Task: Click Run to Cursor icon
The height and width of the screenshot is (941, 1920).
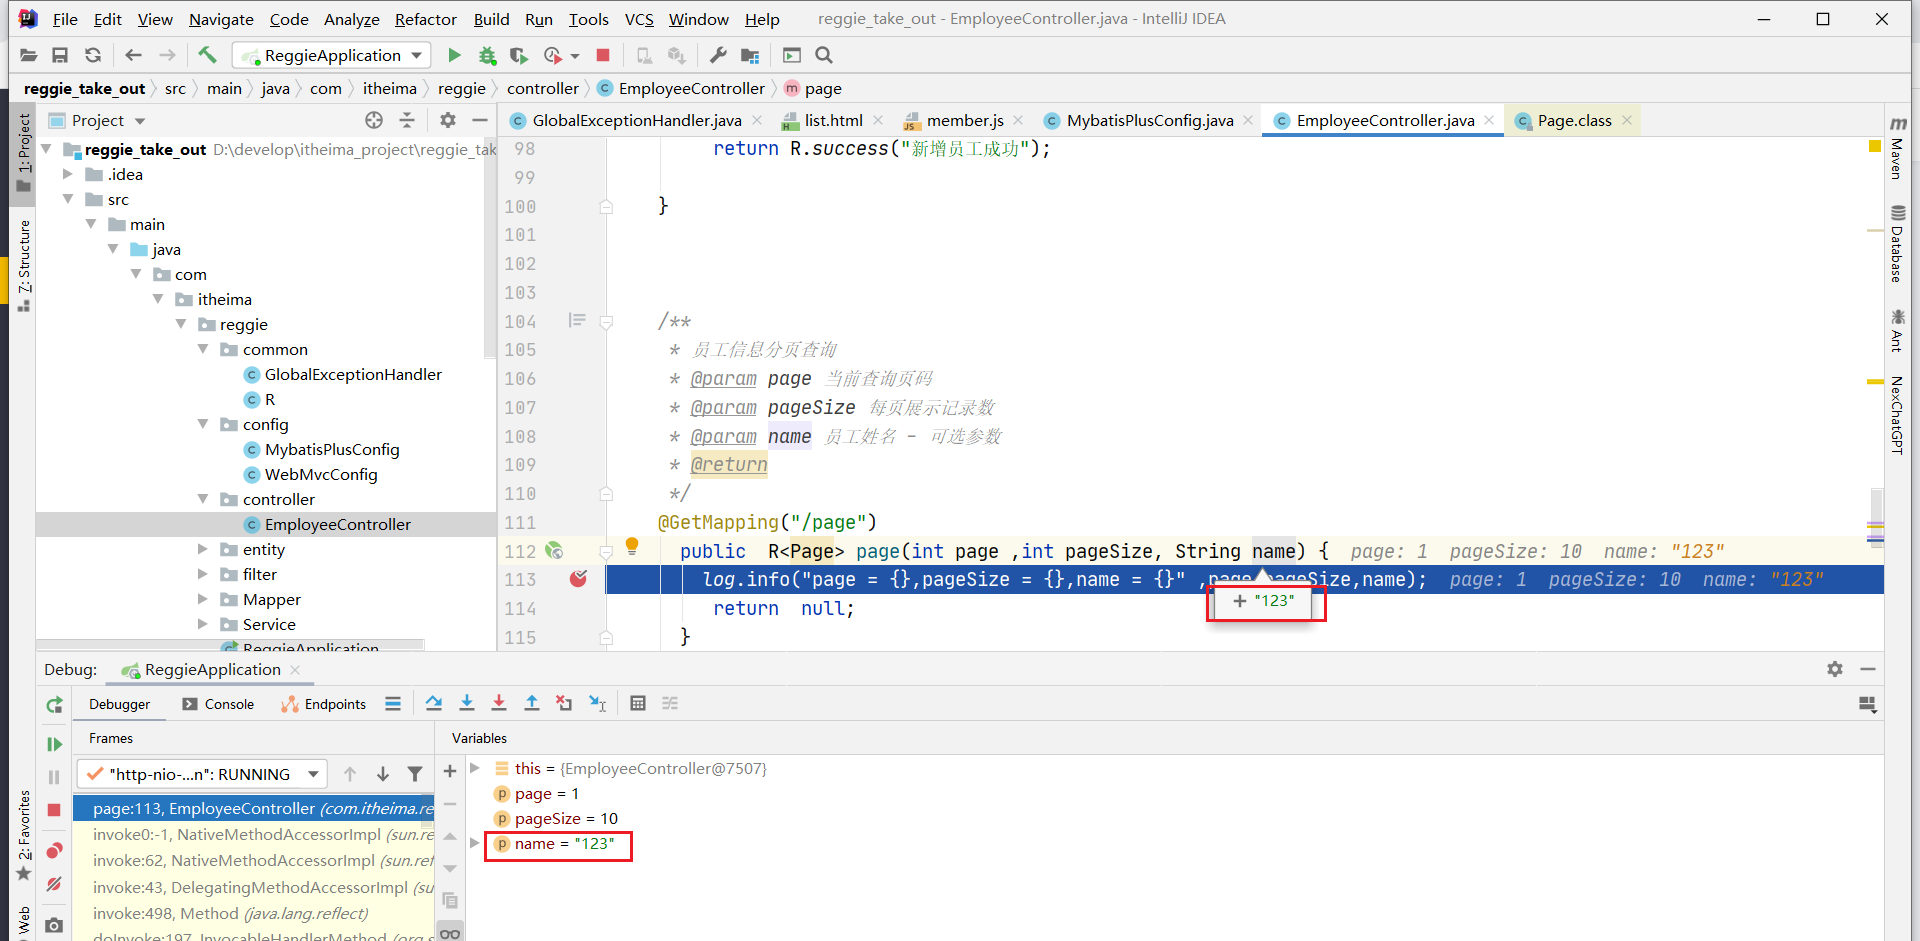Action: pyautogui.click(x=598, y=704)
